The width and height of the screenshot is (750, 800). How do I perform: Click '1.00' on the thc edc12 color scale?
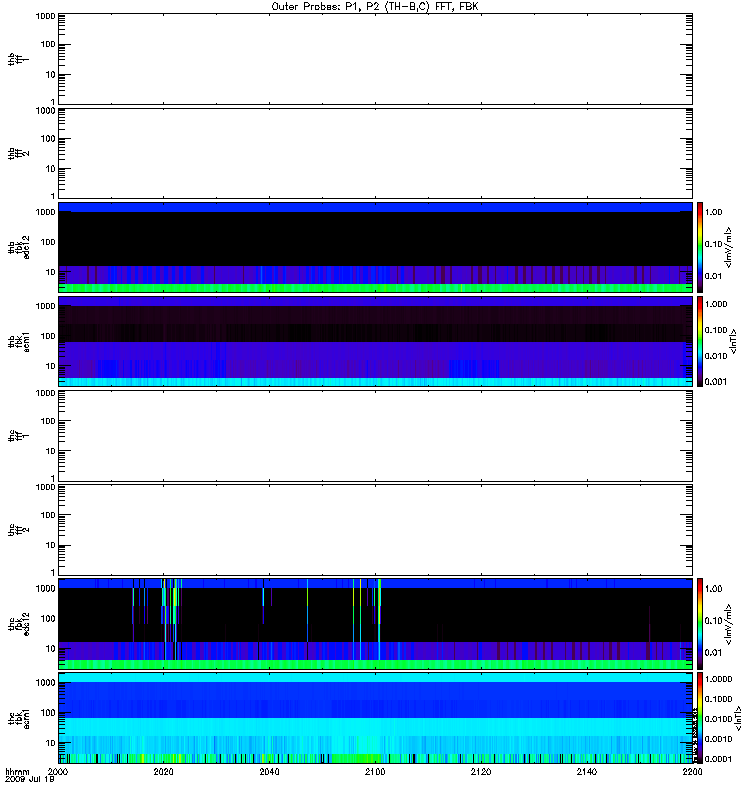(x=714, y=589)
